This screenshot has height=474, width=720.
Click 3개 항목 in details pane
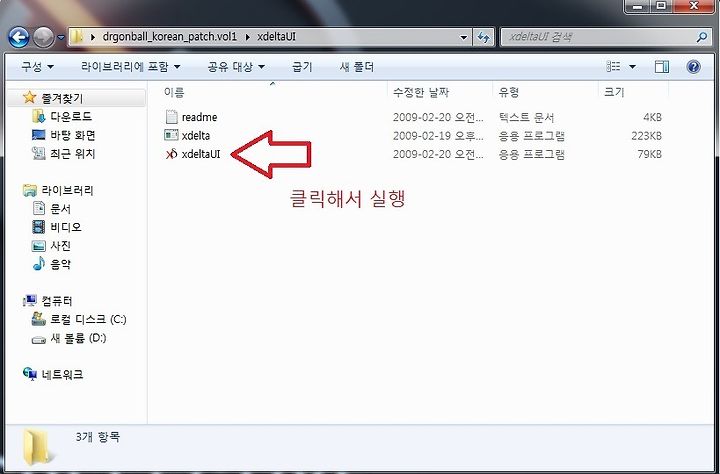(x=98, y=436)
